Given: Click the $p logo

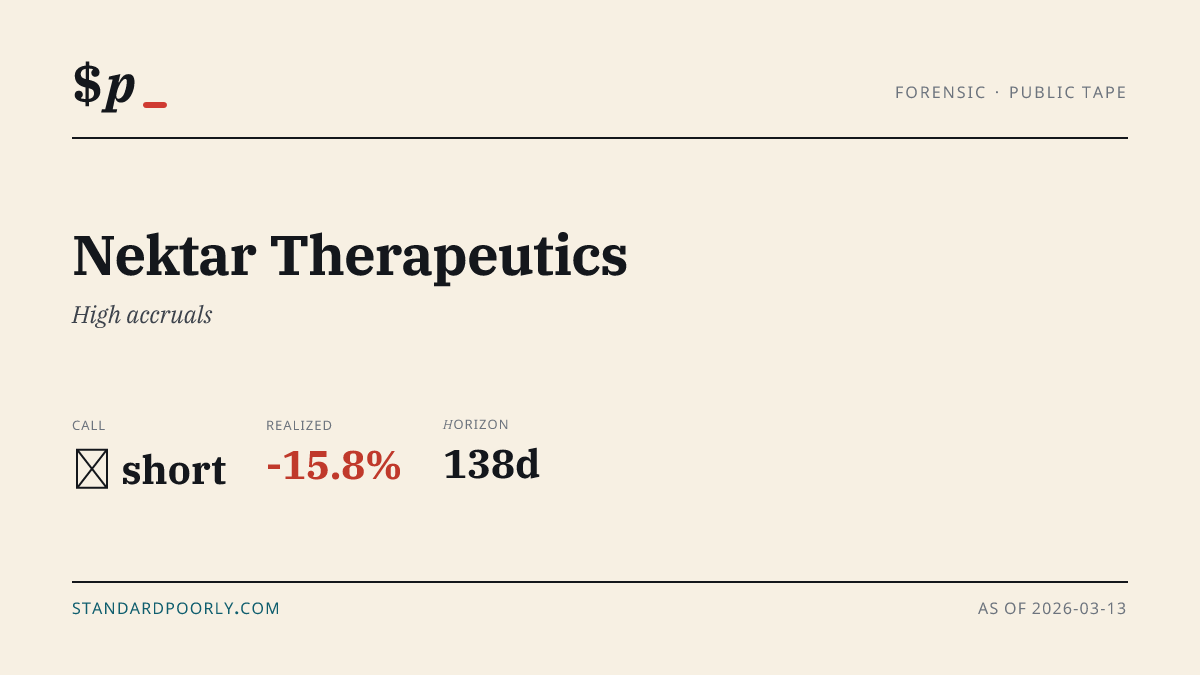Looking at the screenshot, I should pos(119,85).
